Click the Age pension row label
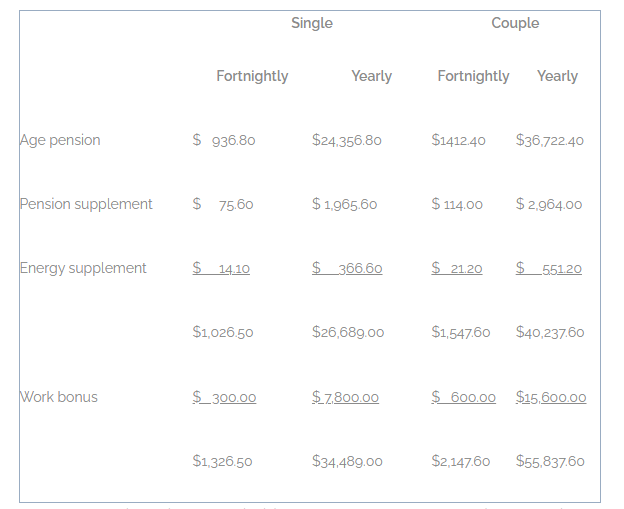The width and height of the screenshot is (624, 509). coord(60,140)
